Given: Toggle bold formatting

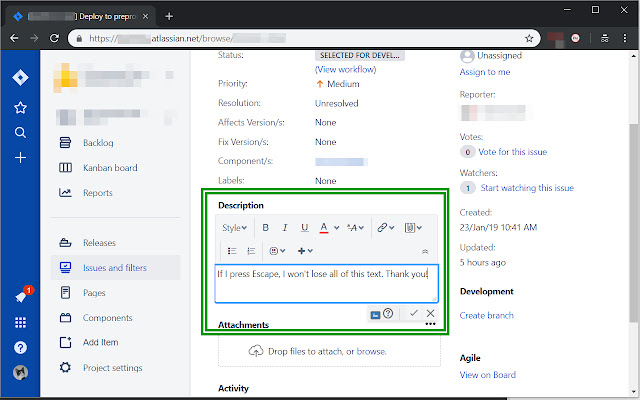Looking at the screenshot, I should [265, 228].
